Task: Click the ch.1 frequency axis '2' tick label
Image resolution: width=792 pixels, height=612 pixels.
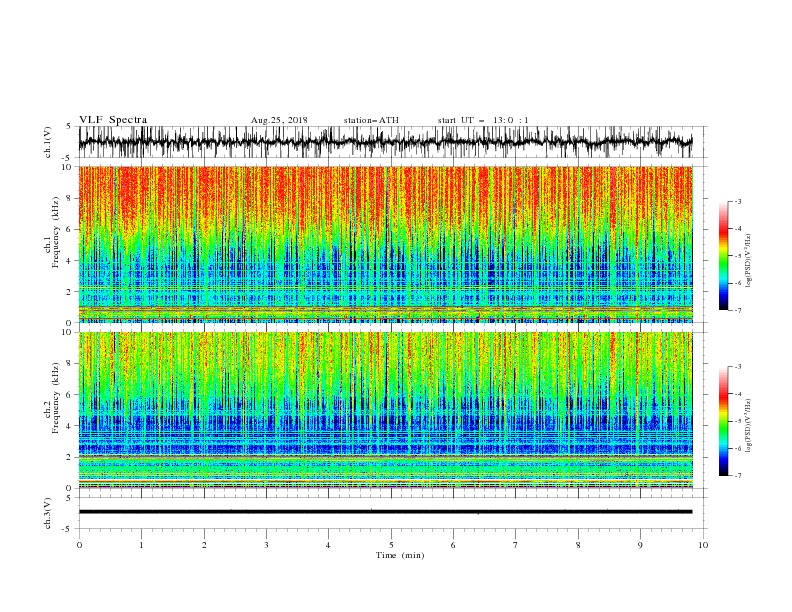Action: pos(70,292)
